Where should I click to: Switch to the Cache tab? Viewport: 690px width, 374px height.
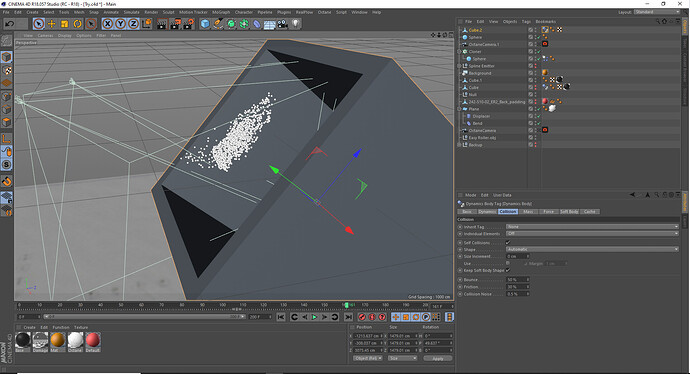(x=590, y=212)
